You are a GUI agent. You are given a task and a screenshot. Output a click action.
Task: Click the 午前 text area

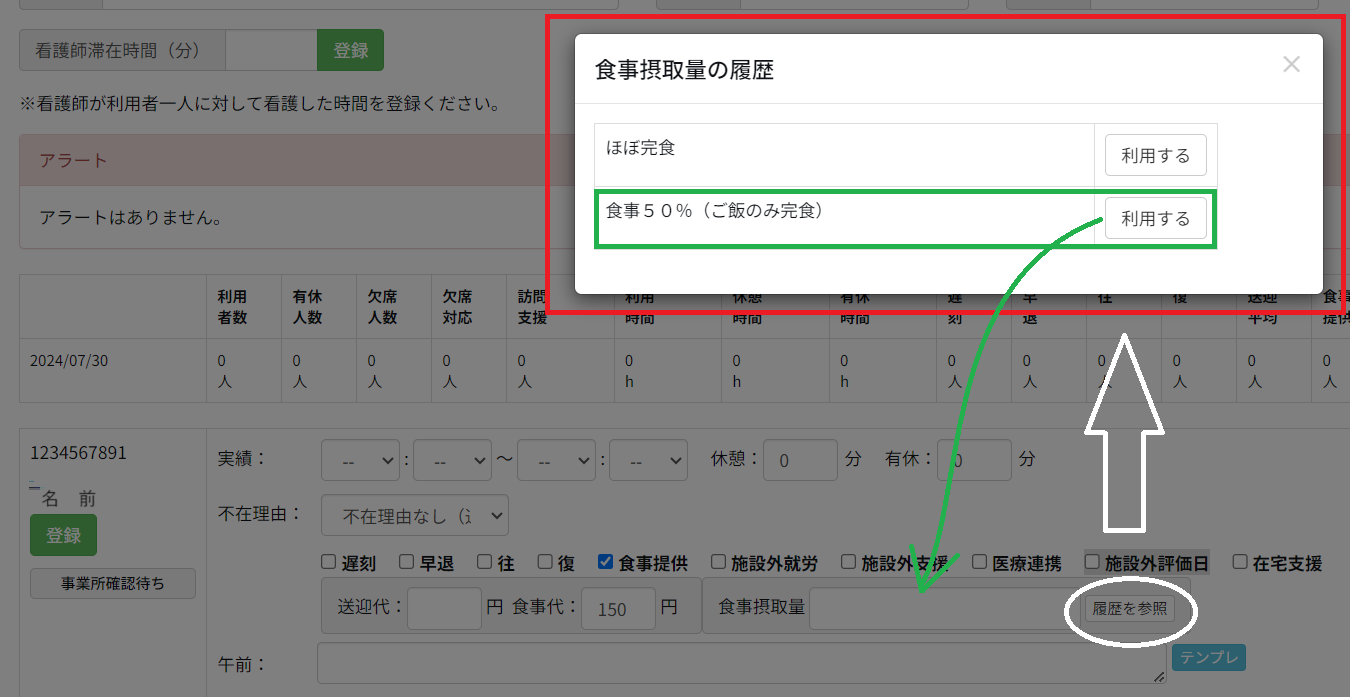tap(741, 663)
